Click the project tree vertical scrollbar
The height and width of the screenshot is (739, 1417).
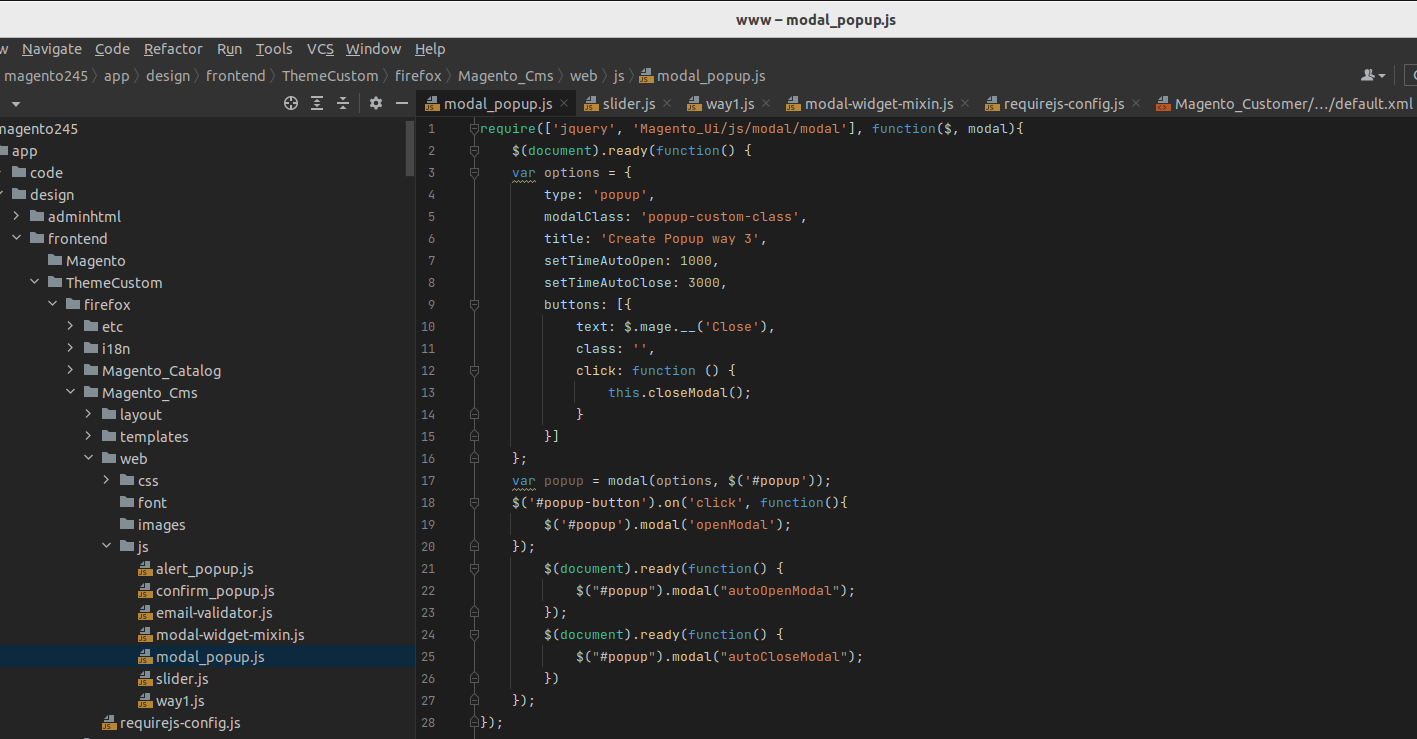coord(410,148)
